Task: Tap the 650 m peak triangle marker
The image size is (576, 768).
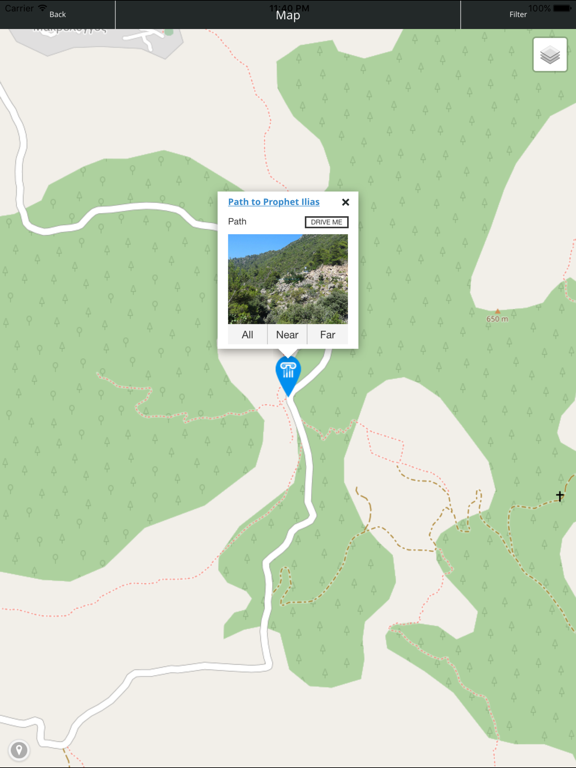Action: pos(497,311)
